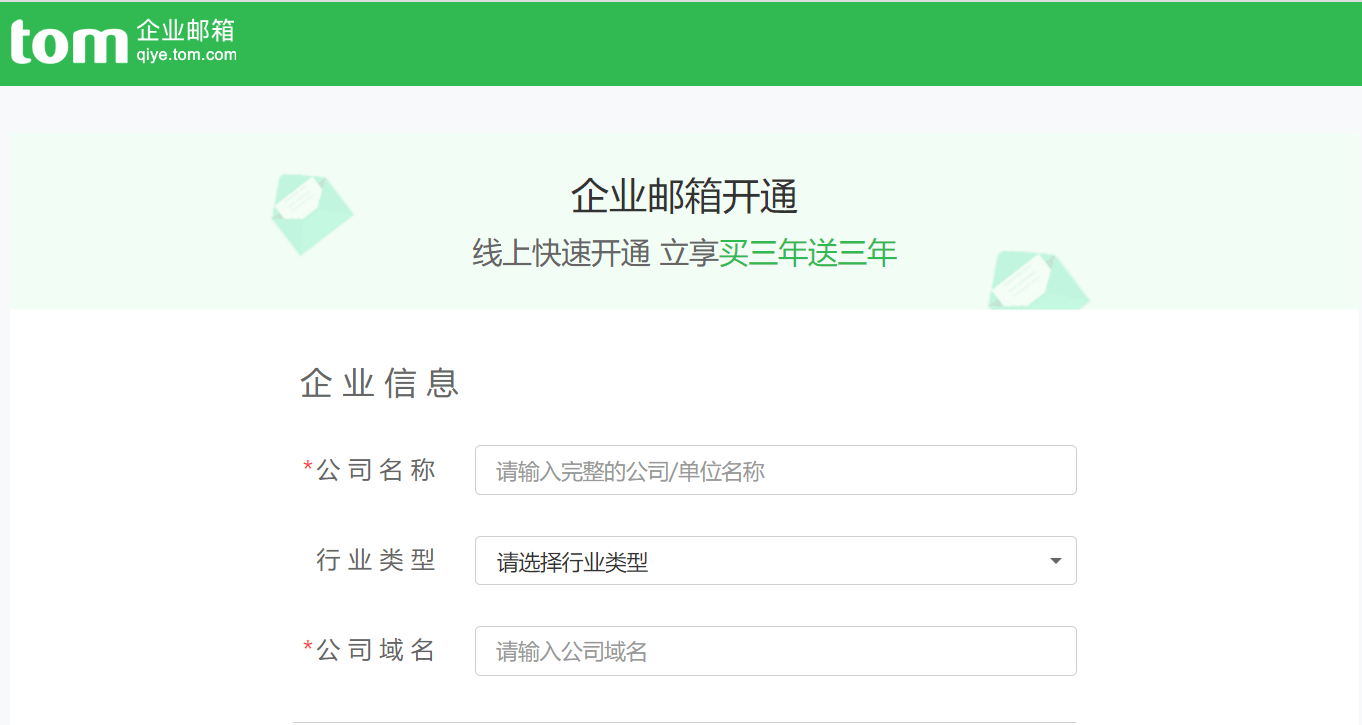The image size is (1362, 725).
Task: Click the right envelope graphic in the banner
Action: coord(1037,282)
